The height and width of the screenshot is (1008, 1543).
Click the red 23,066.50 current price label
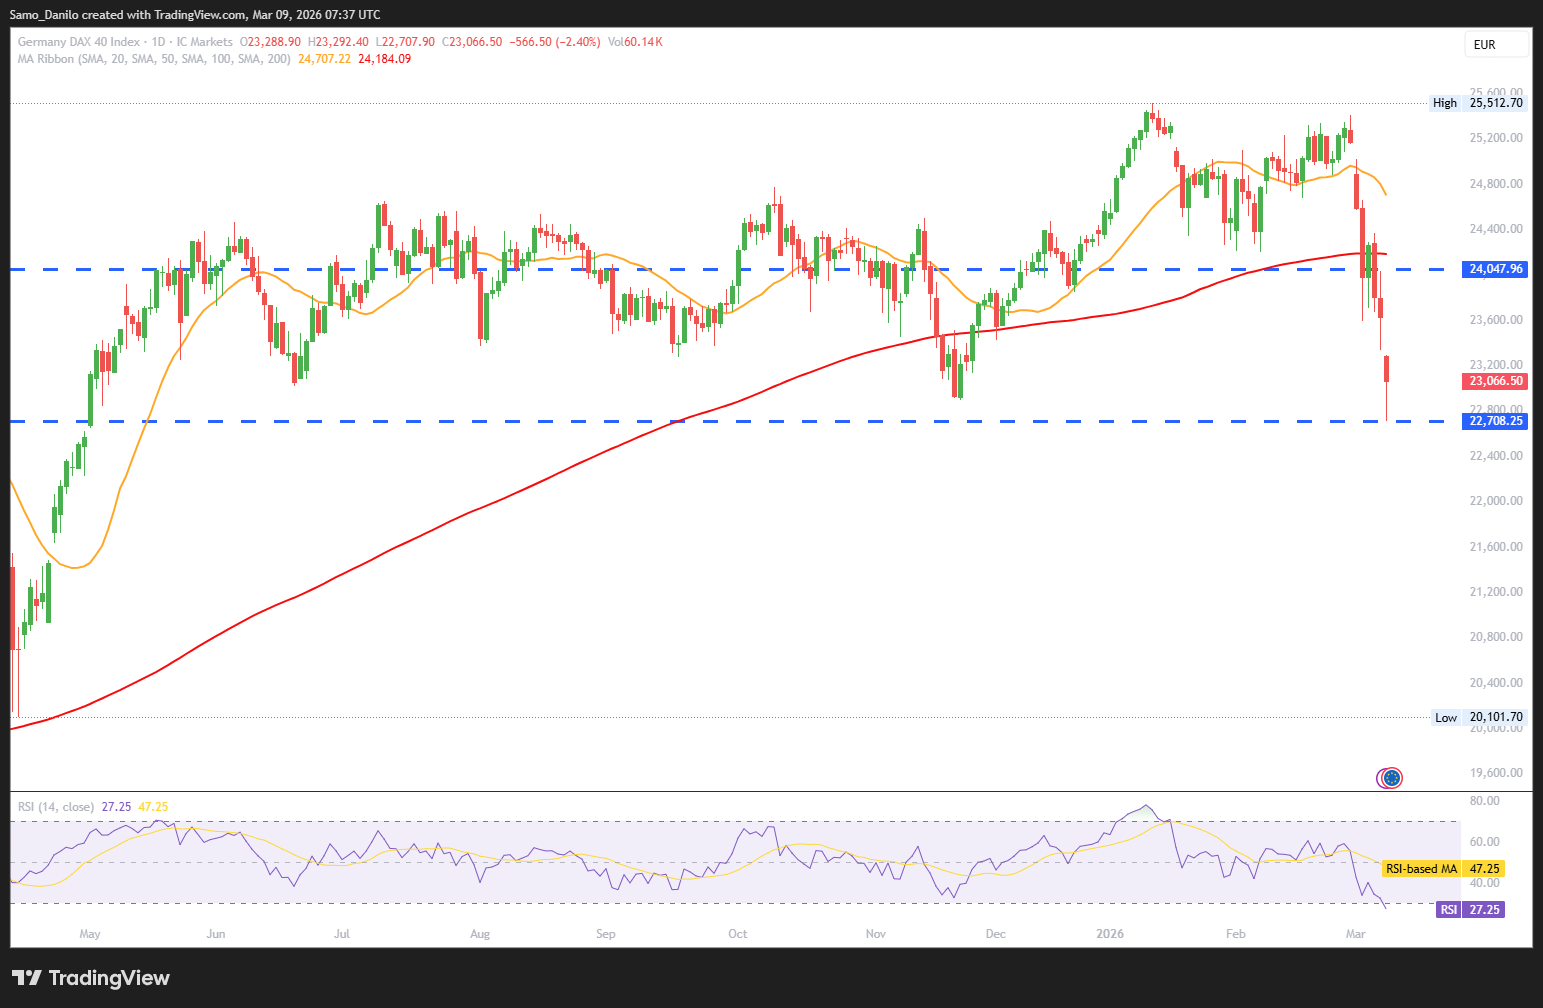[x=1495, y=381]
